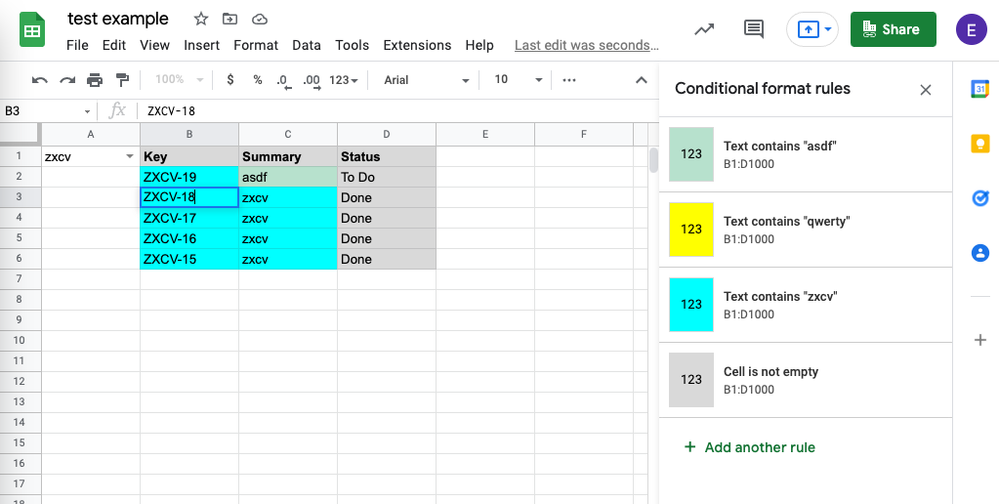Open the Cell is not empty rule
The height and width of the screenshot is (504, 999).
coord(805,380)
